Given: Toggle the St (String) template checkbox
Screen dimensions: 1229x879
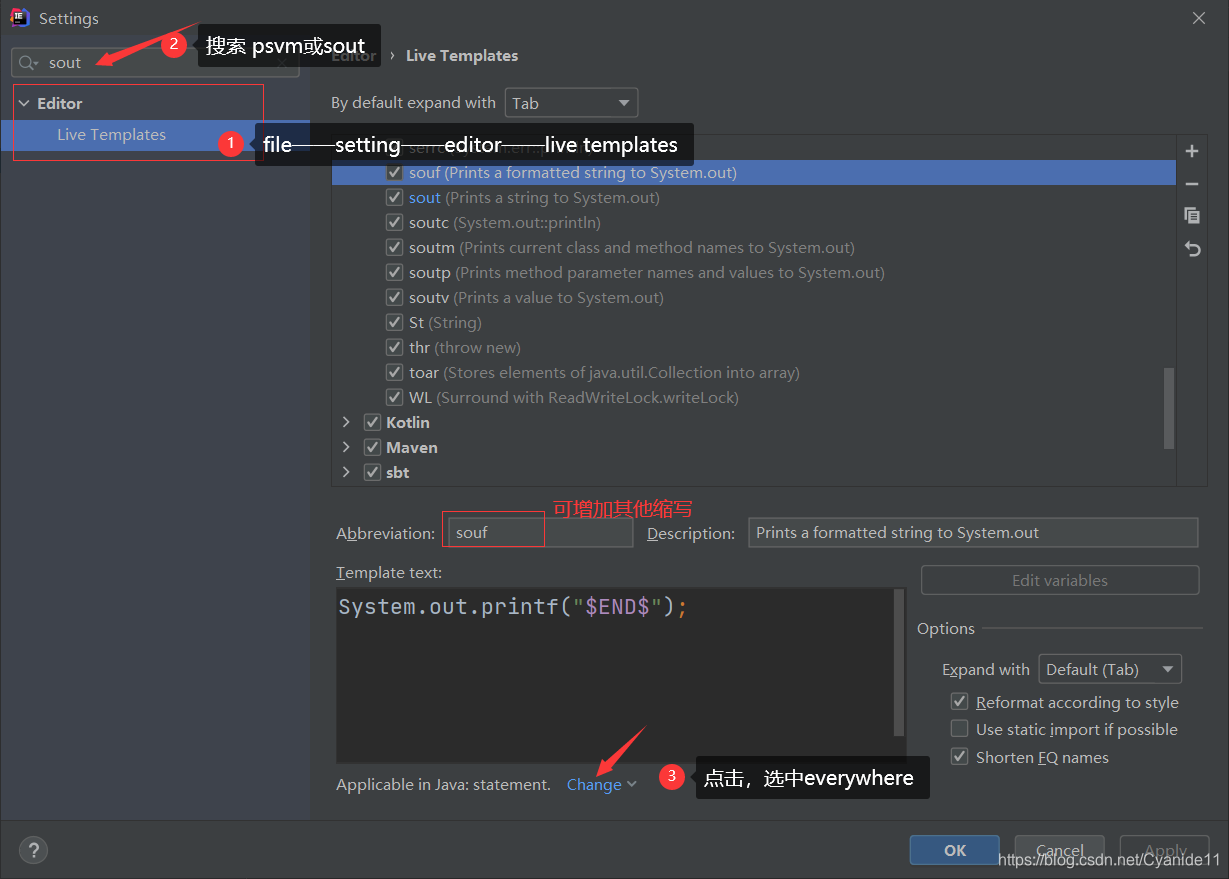Looking at the screenshot, I should tap(394, 322).
